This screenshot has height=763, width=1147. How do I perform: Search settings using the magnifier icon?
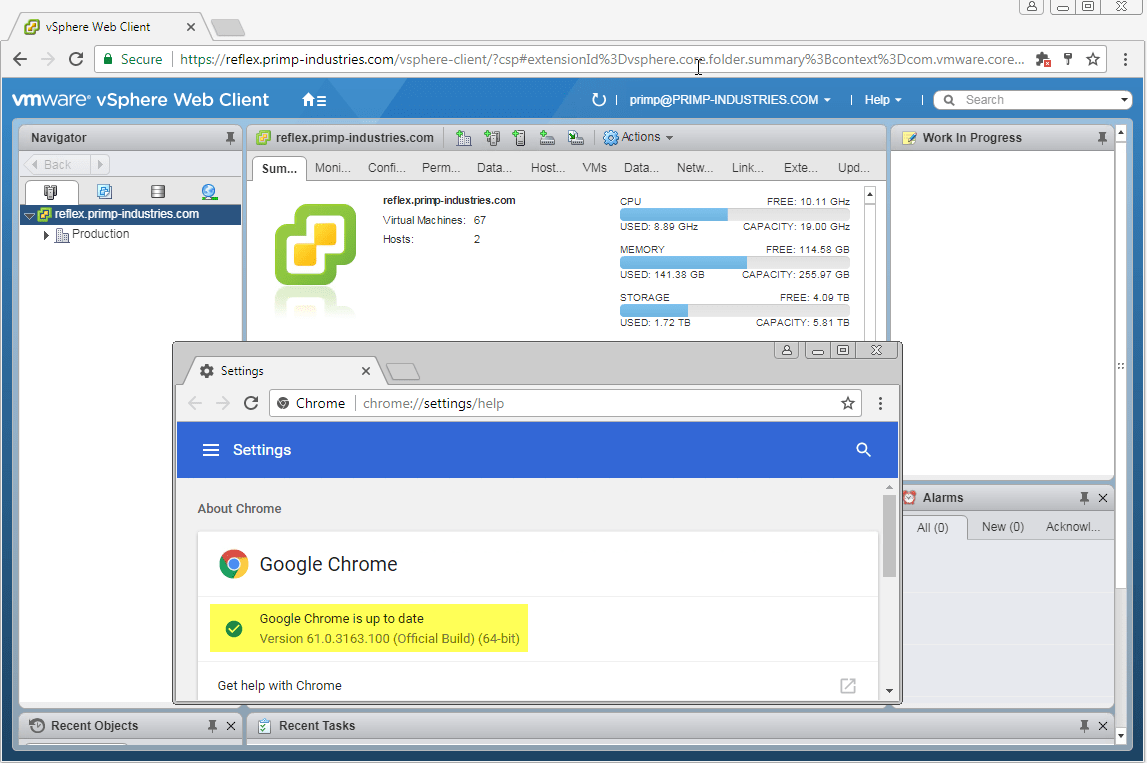863,450
